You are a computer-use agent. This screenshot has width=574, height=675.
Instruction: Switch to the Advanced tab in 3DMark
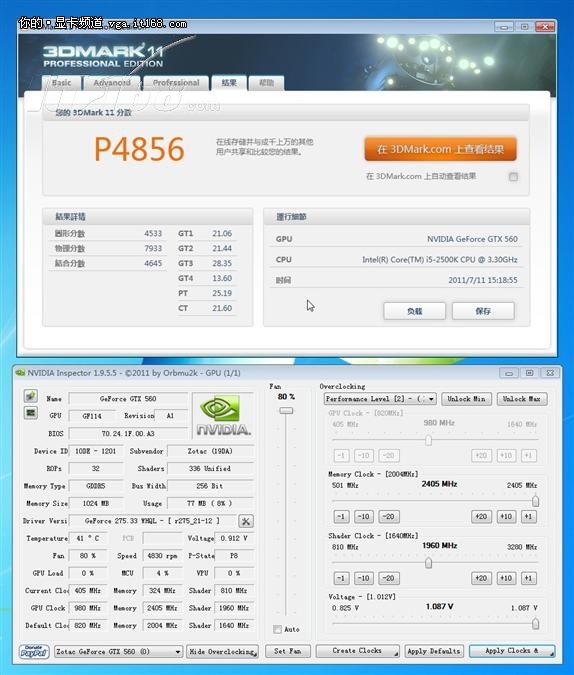coord(112,83)
